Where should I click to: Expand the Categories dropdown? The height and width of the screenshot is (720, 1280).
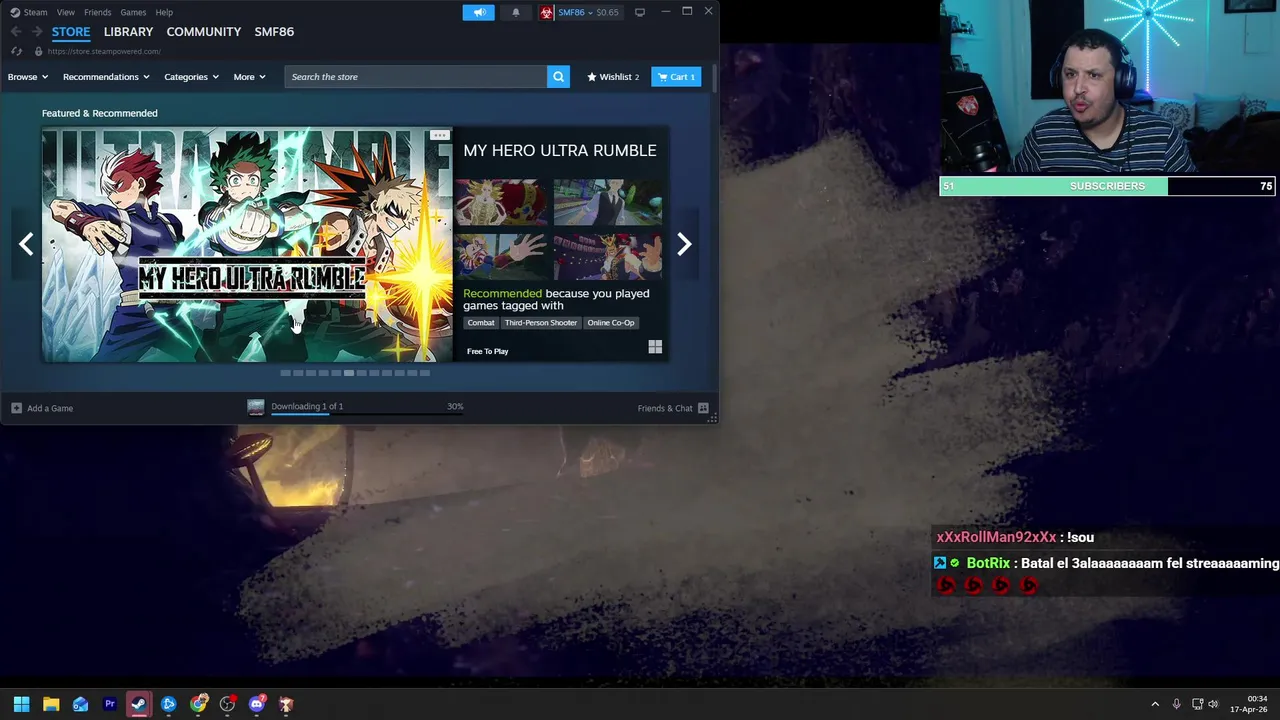[191, 77]
